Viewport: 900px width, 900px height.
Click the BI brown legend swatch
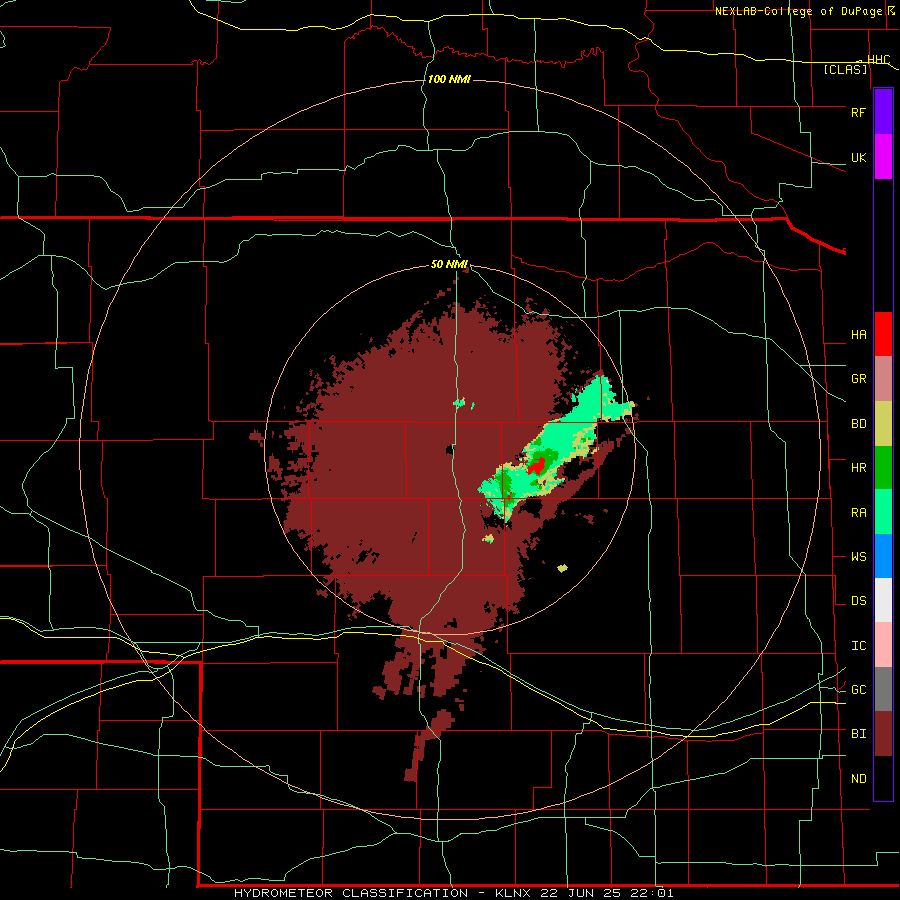[x=883, y=734]
